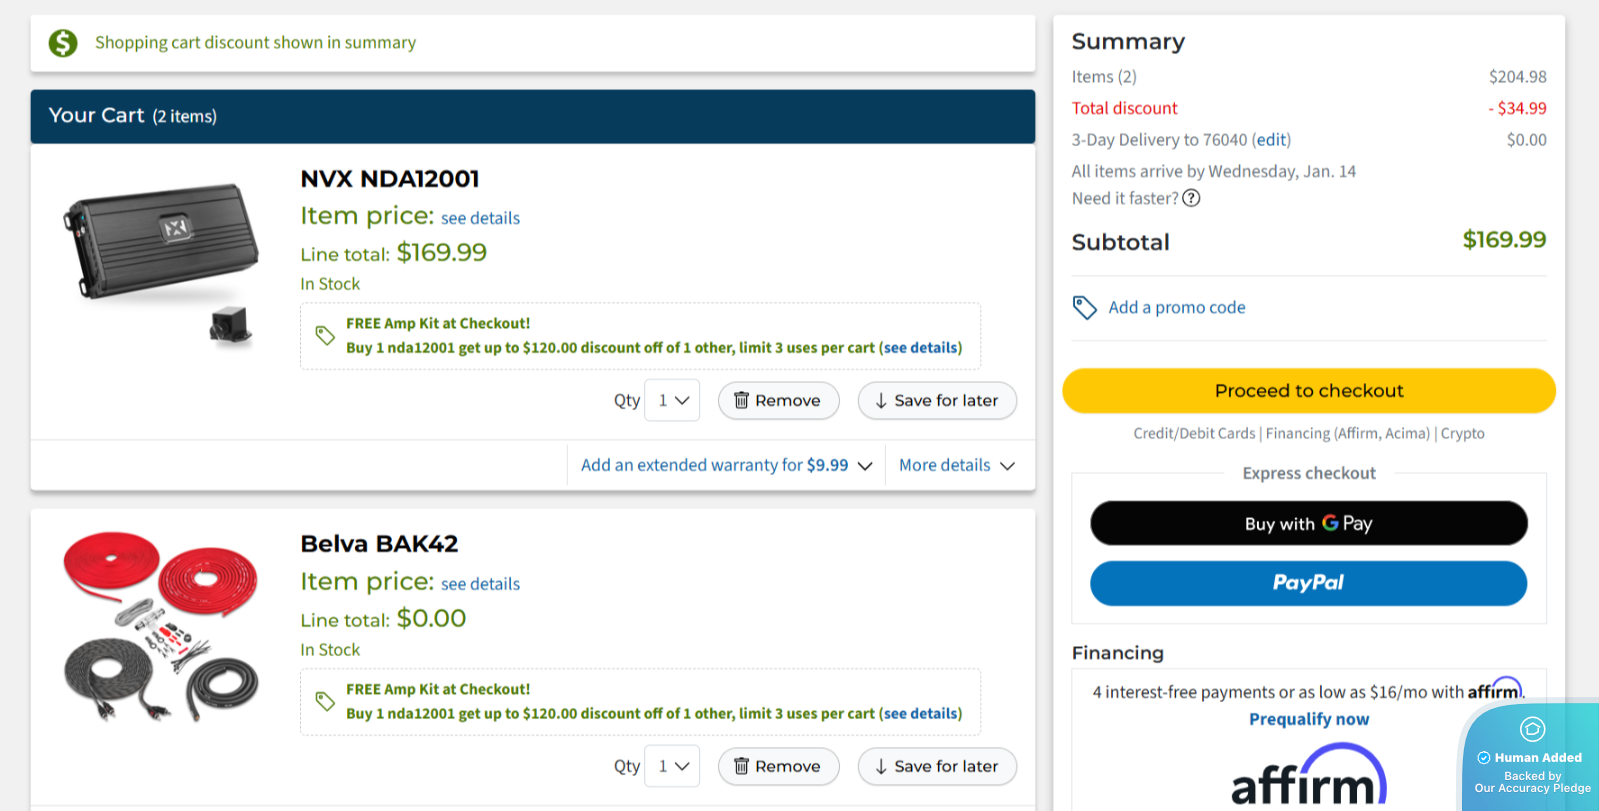Edit the delivery ZIP code 76040

pos(1272,140)
